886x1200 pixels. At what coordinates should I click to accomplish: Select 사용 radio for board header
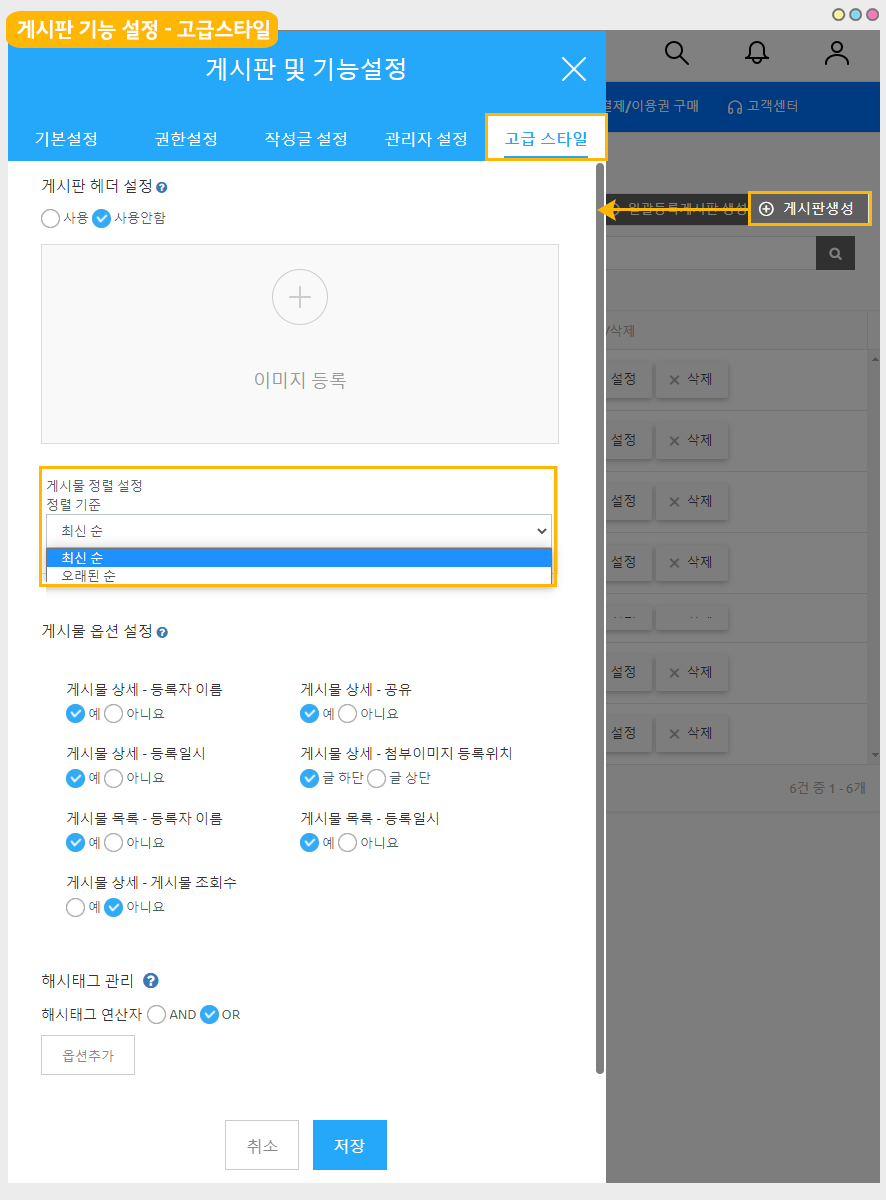[51, 218]
